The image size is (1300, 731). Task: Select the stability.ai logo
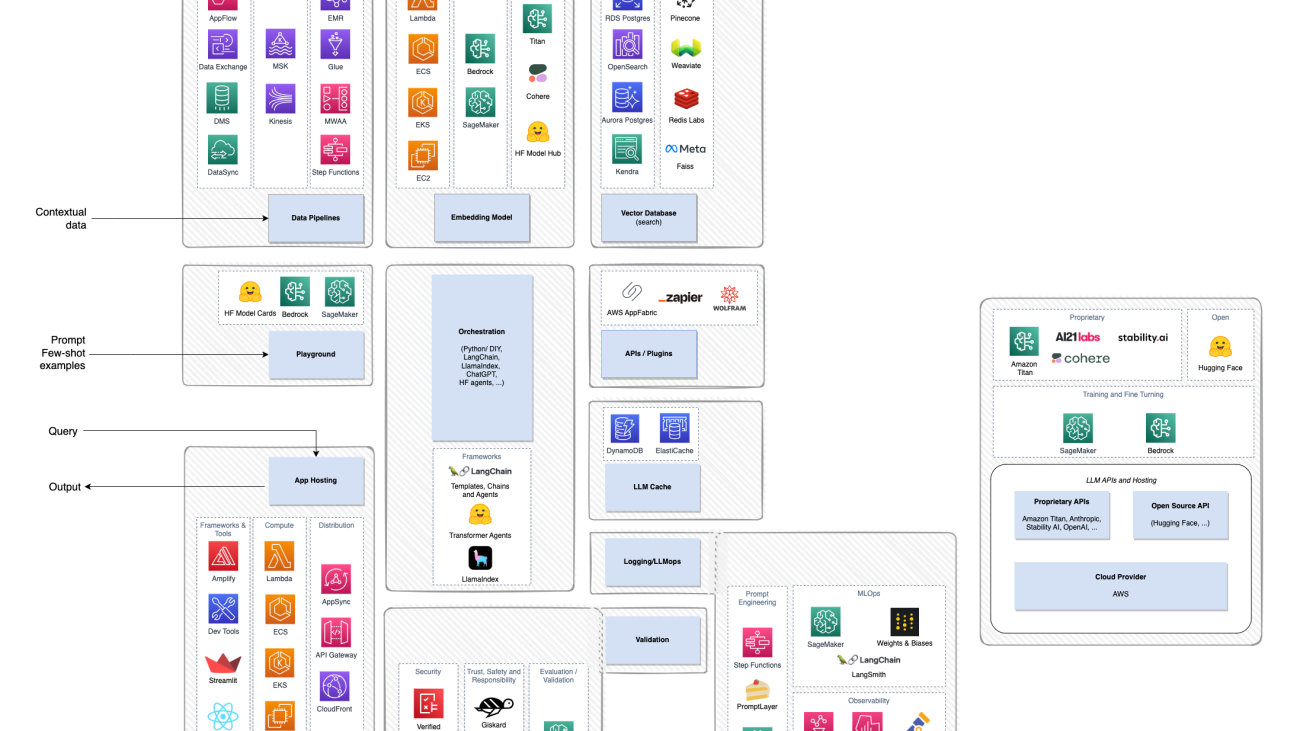coord(1142,338)
